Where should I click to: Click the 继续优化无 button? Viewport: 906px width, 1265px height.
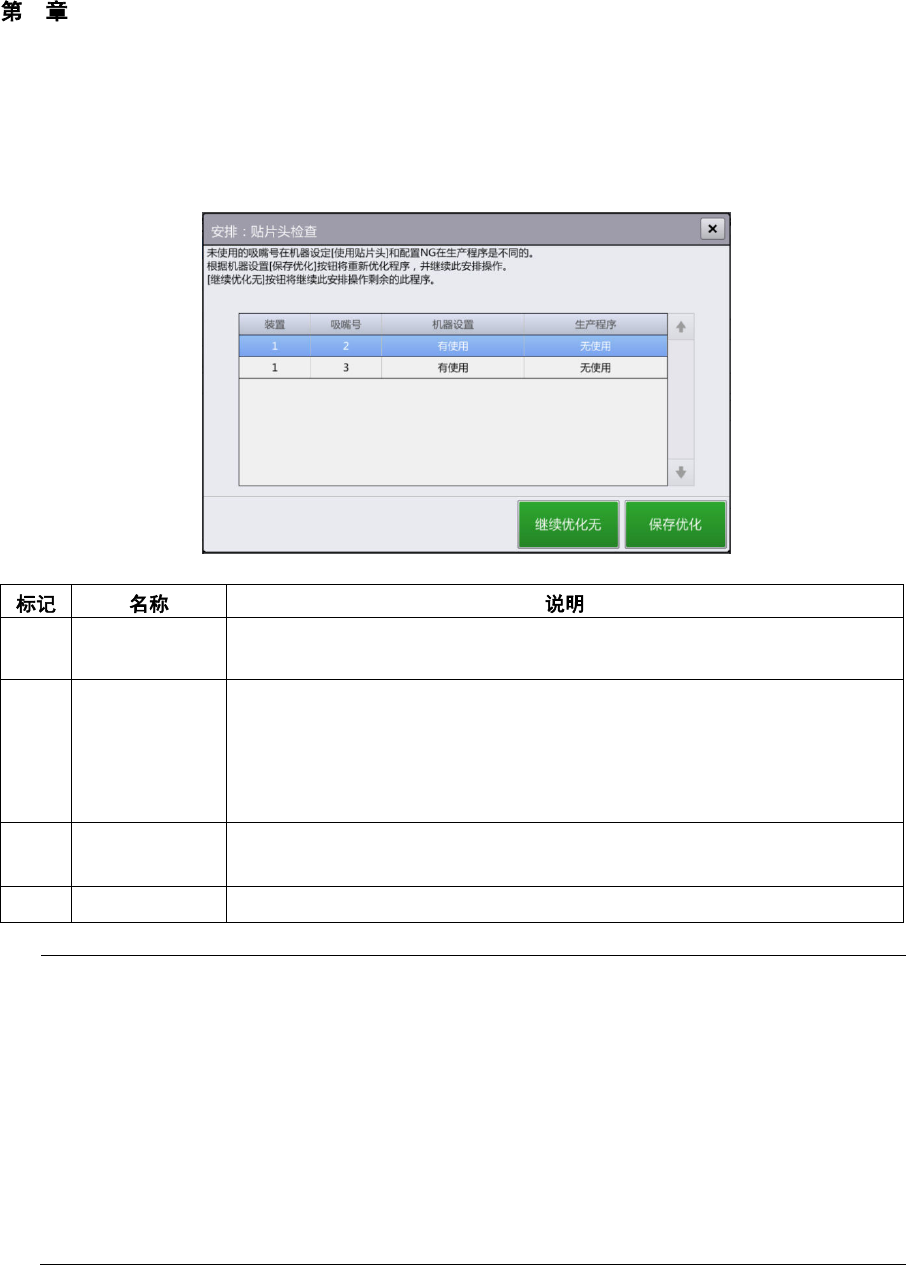click(568, 525)
